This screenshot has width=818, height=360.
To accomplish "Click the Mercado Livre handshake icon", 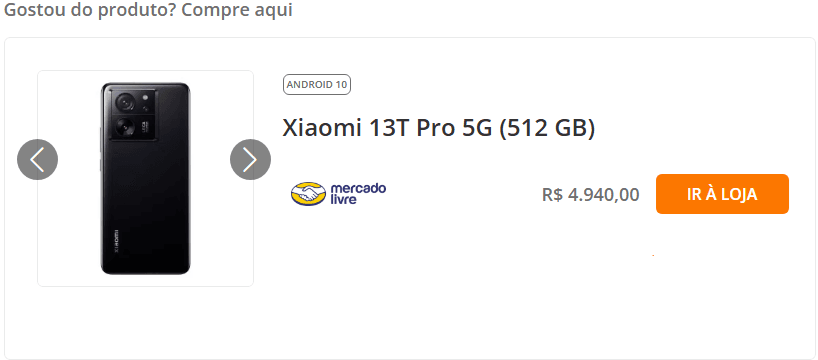I will (x=308, y=194).
